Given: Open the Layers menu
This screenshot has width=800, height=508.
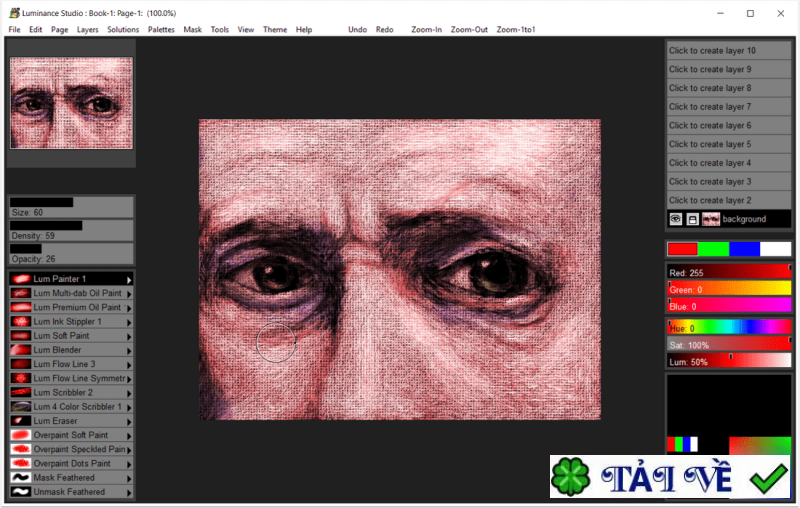Looking at the screenshot, I should 88,29.
